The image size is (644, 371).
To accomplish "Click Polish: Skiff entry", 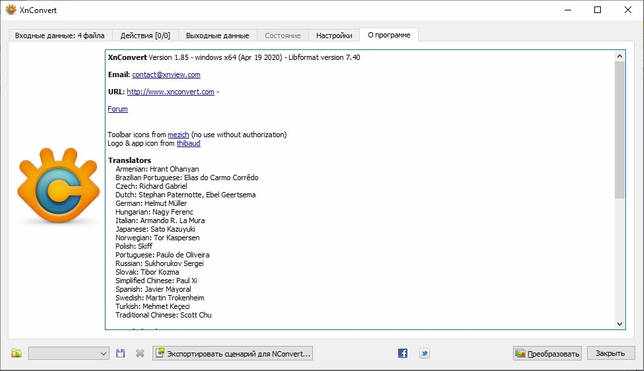I will click(x=134, y=246).
